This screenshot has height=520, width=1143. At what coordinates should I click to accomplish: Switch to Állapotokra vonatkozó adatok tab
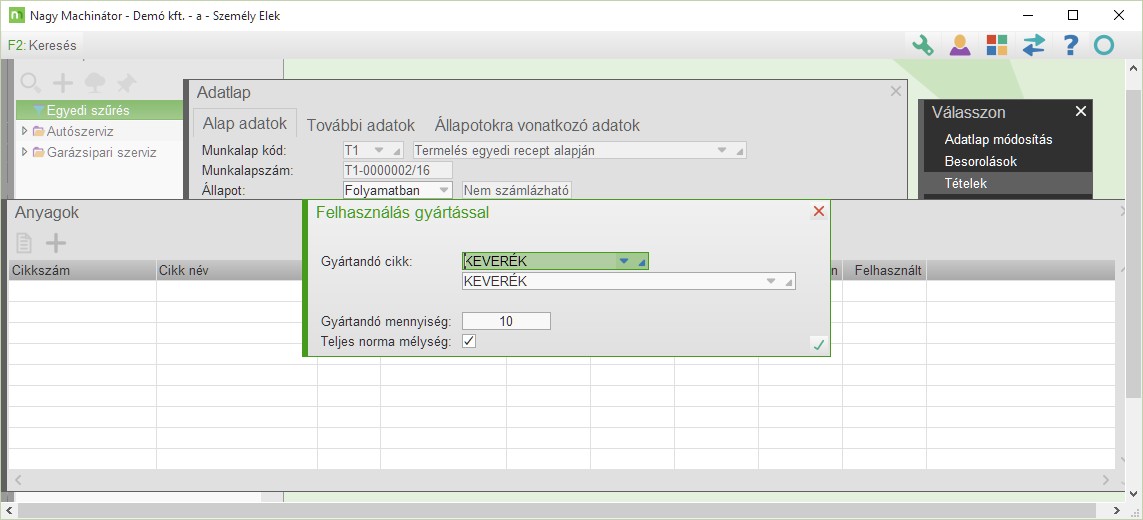tap(537, 125)
